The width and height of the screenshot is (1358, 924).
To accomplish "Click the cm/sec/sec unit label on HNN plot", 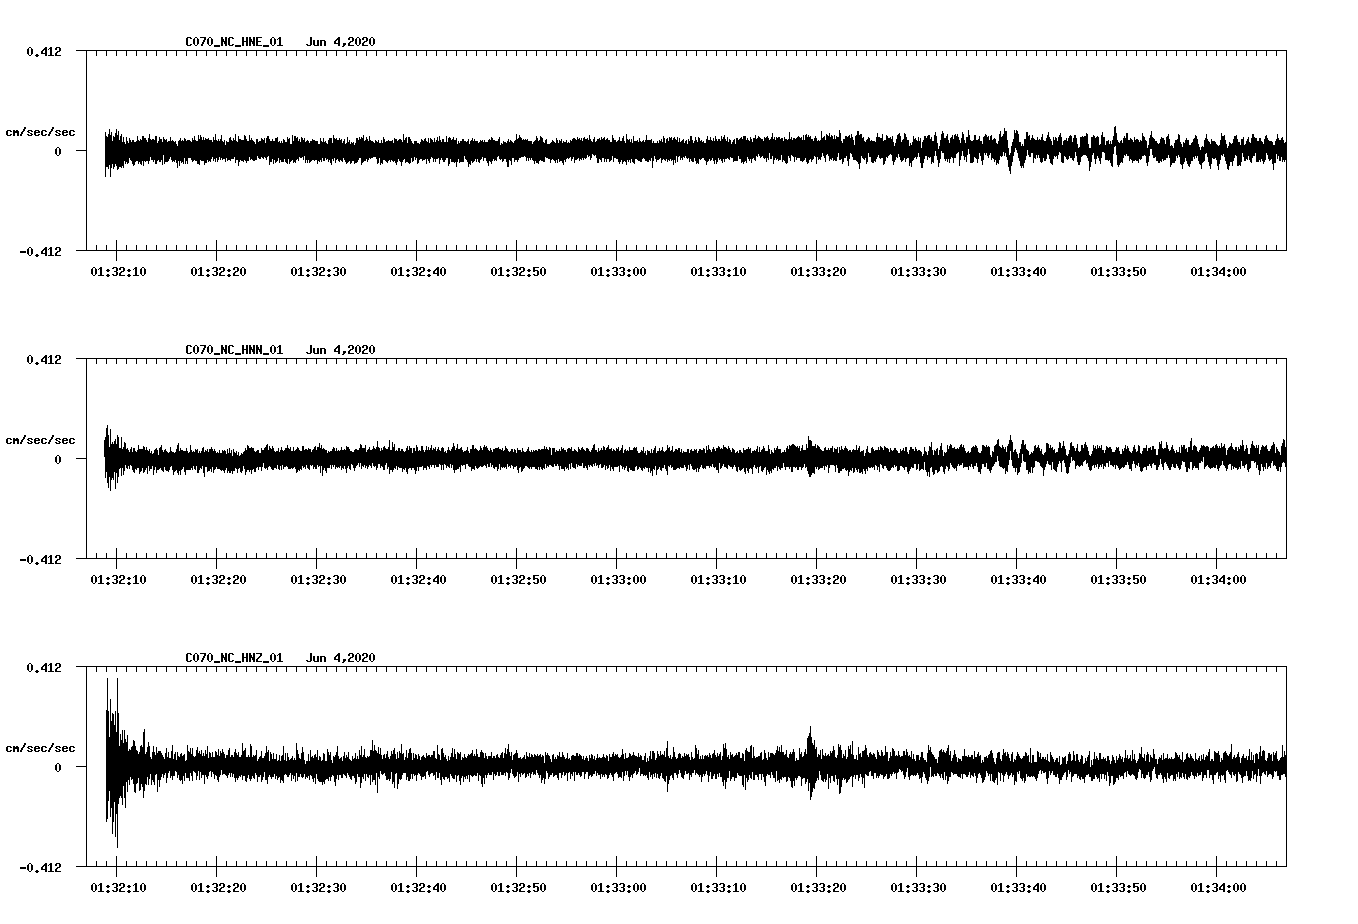I will pos(40,440).
